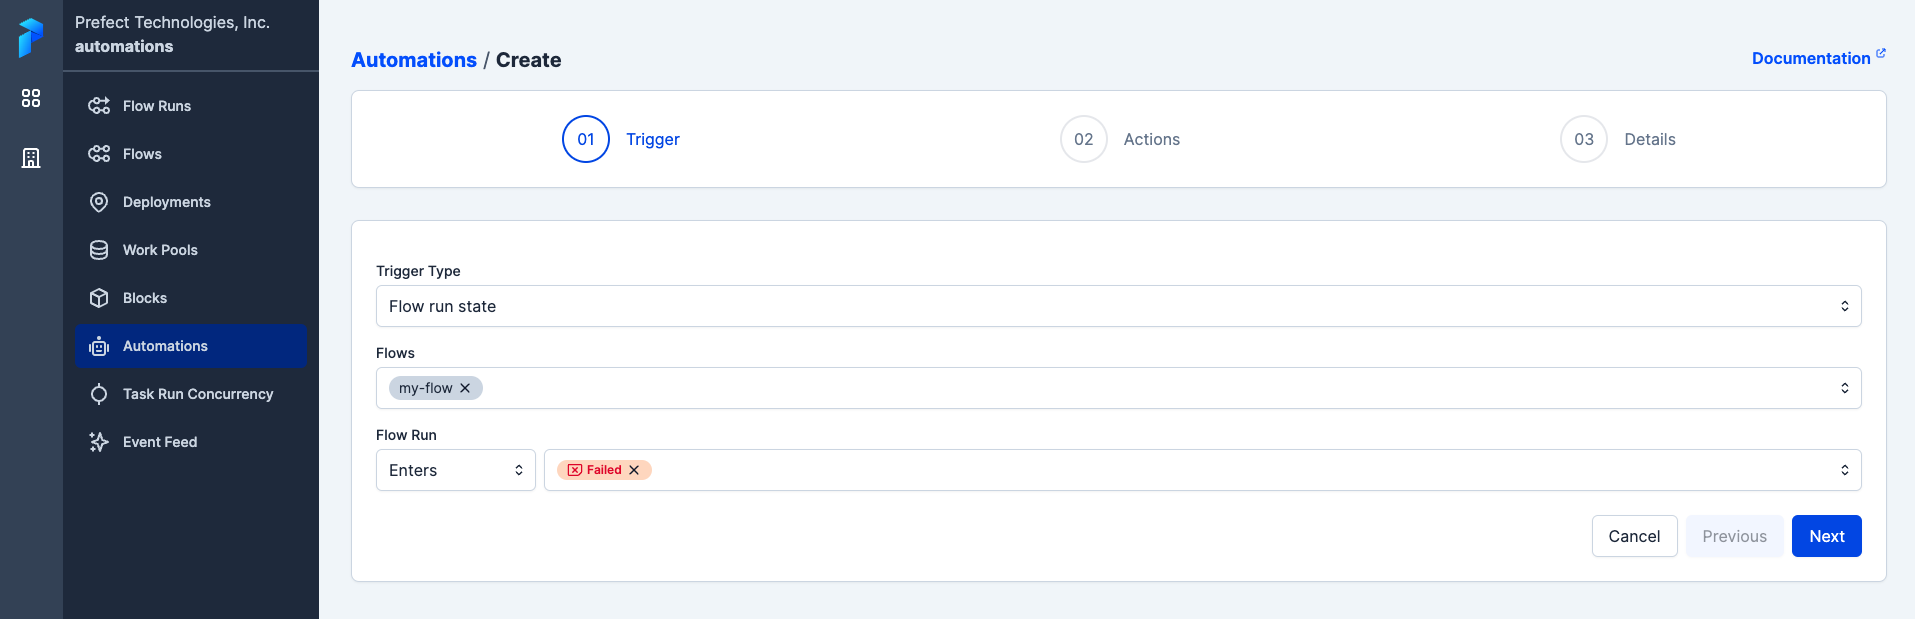Open the Trigger Type dropdown

click(x=1118, y=306)
